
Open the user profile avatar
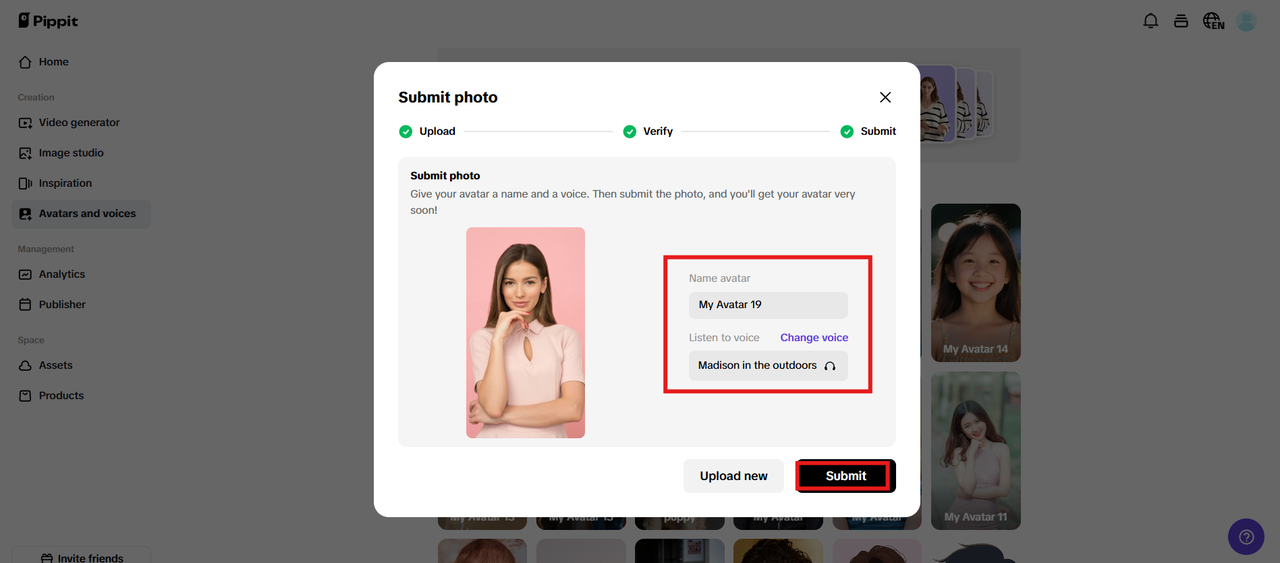coord(1246,21)
